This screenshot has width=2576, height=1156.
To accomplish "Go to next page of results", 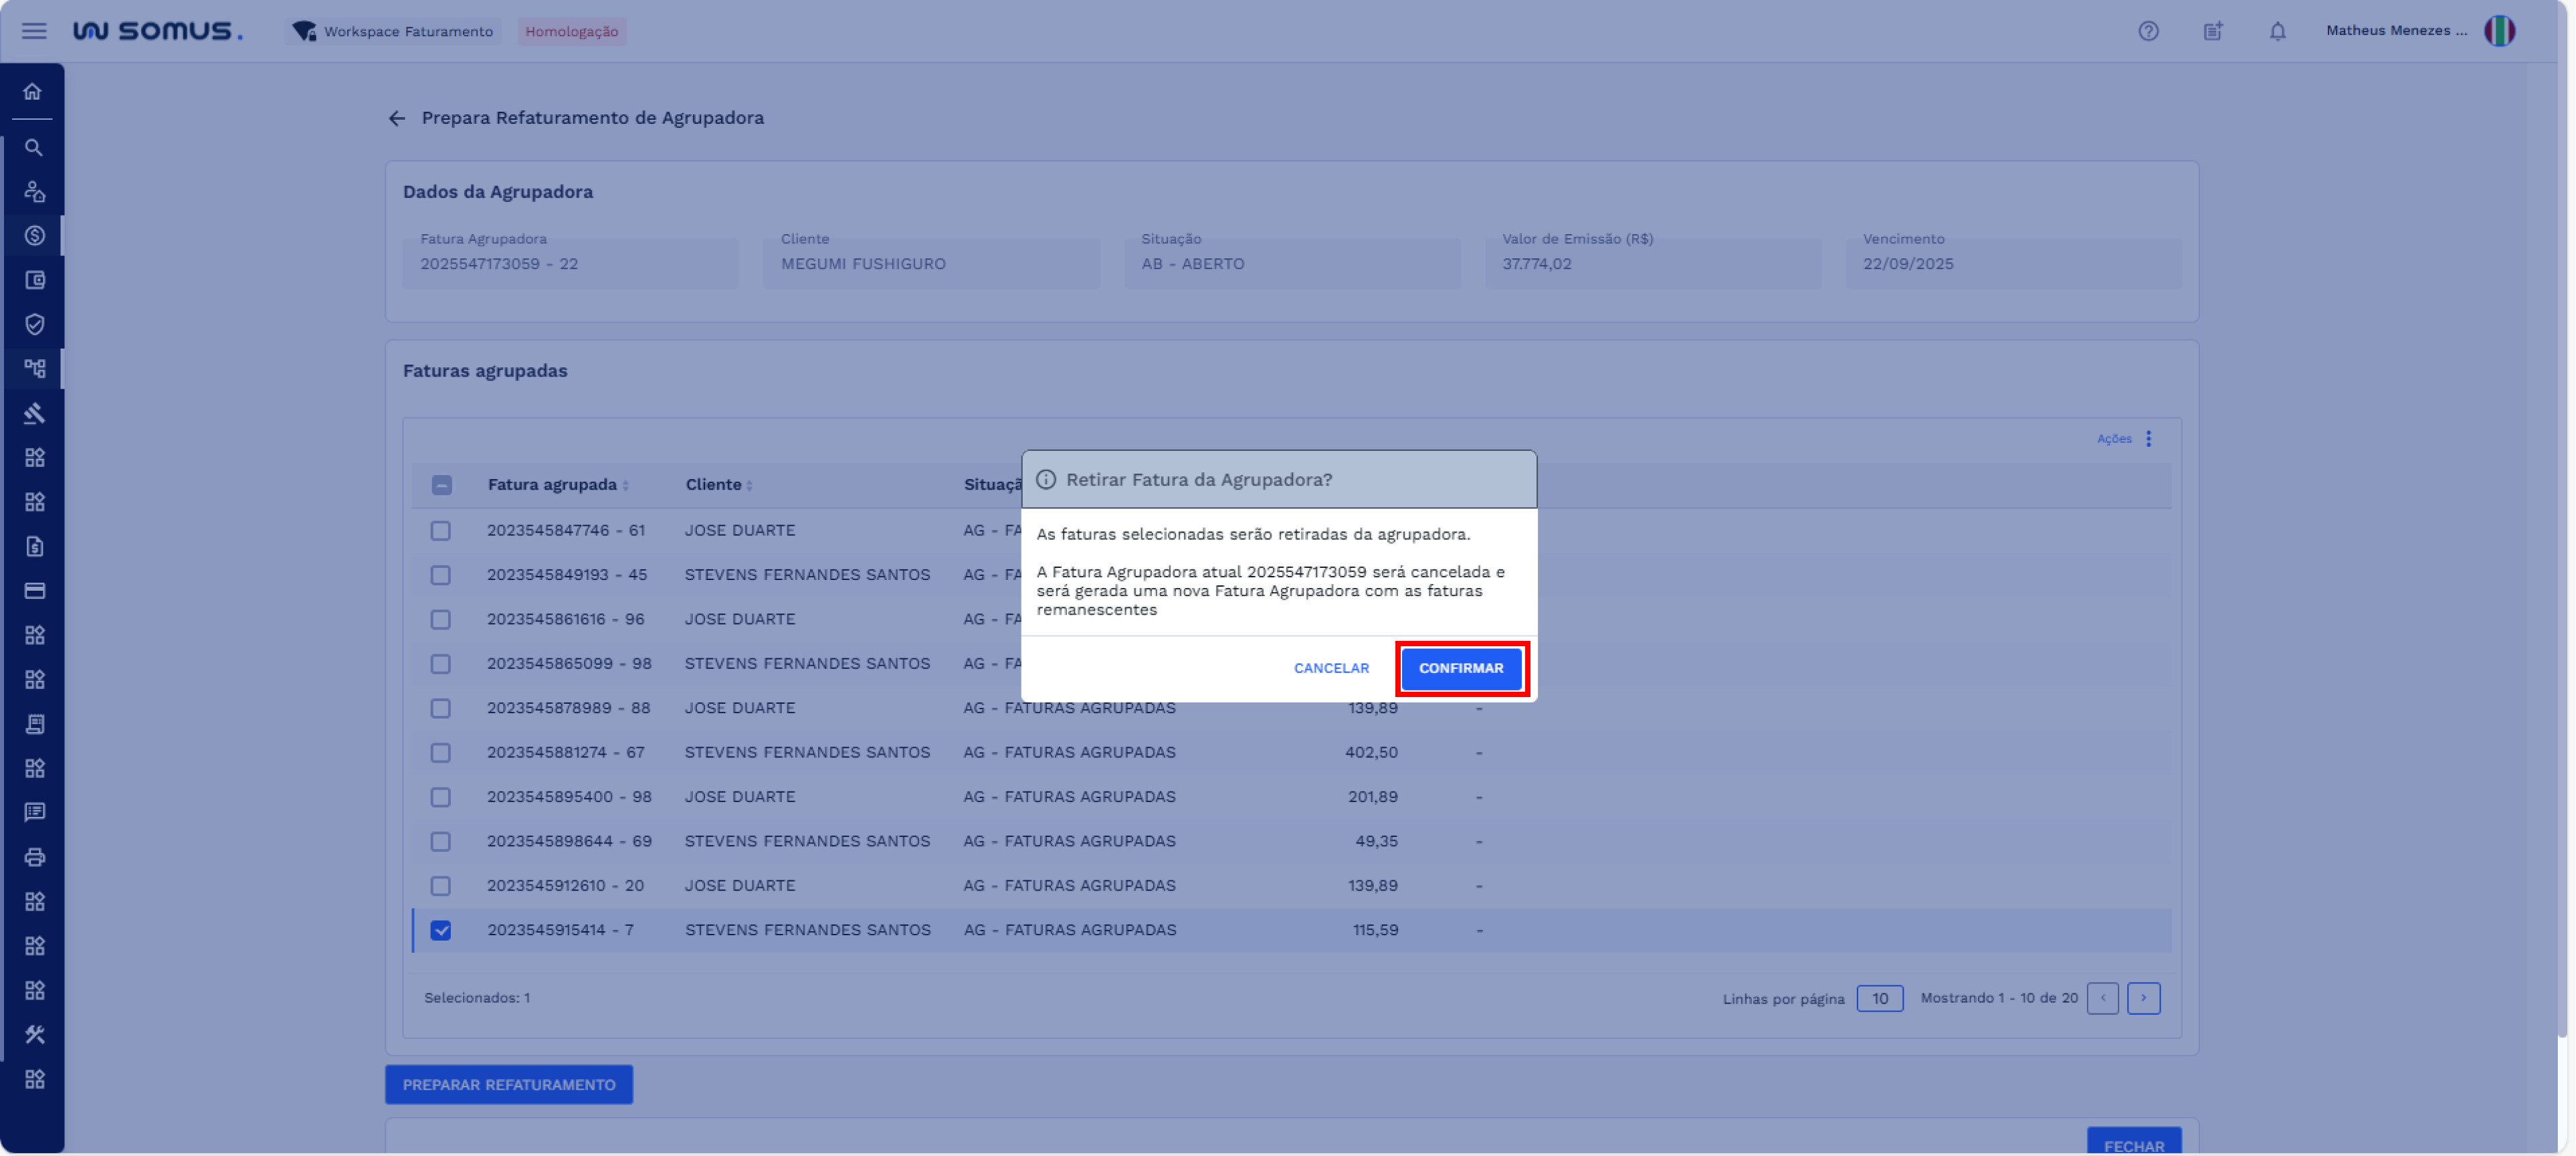I will tap(2143, 998).
